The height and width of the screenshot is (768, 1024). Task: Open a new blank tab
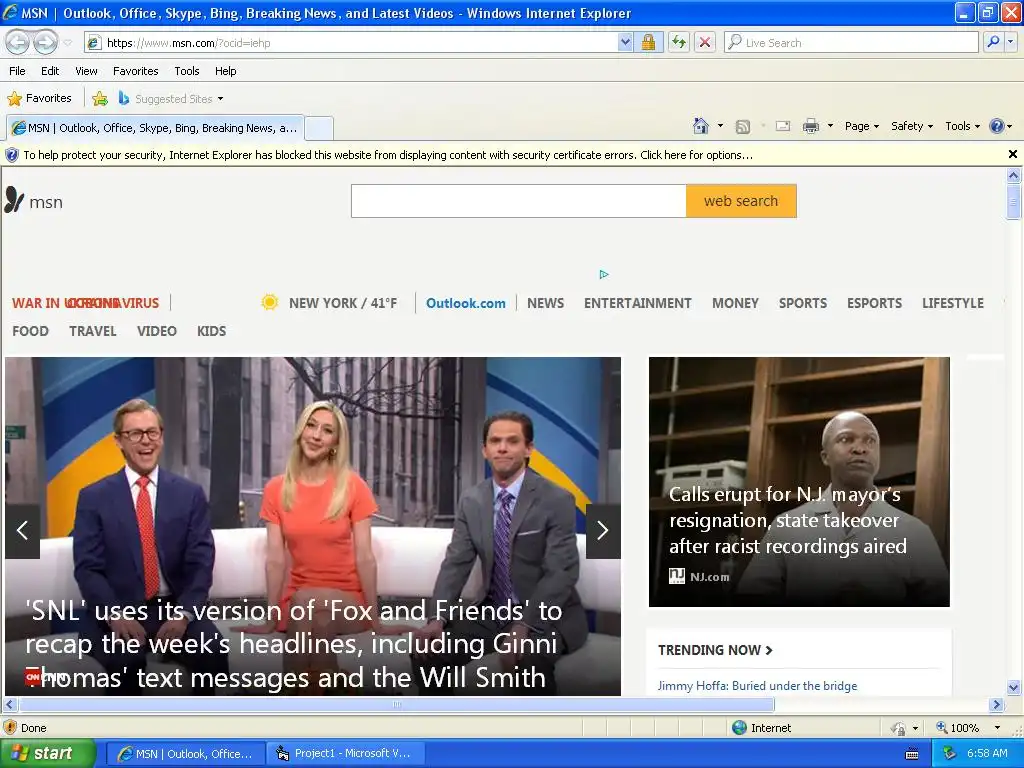point(319,129)
